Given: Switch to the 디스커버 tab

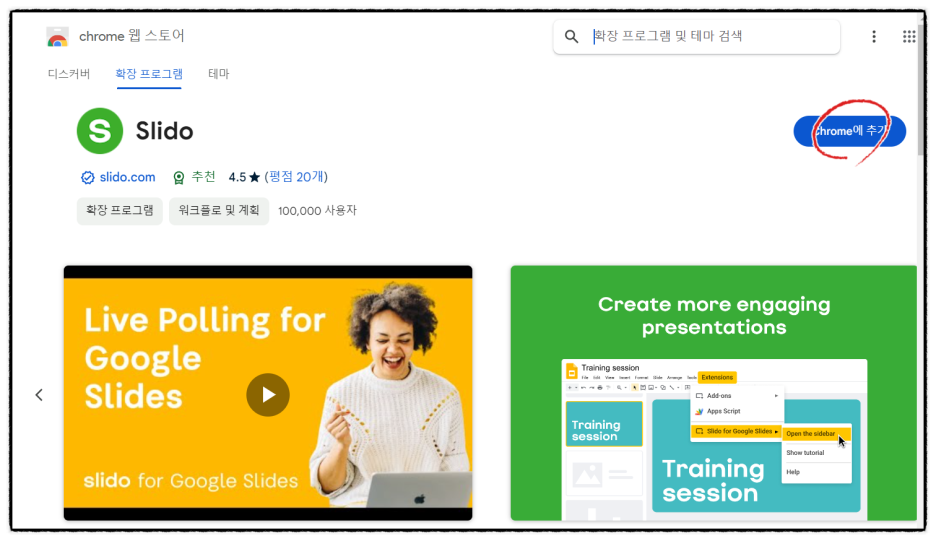Looking at the screenshot, I should (x=69, y=73).
